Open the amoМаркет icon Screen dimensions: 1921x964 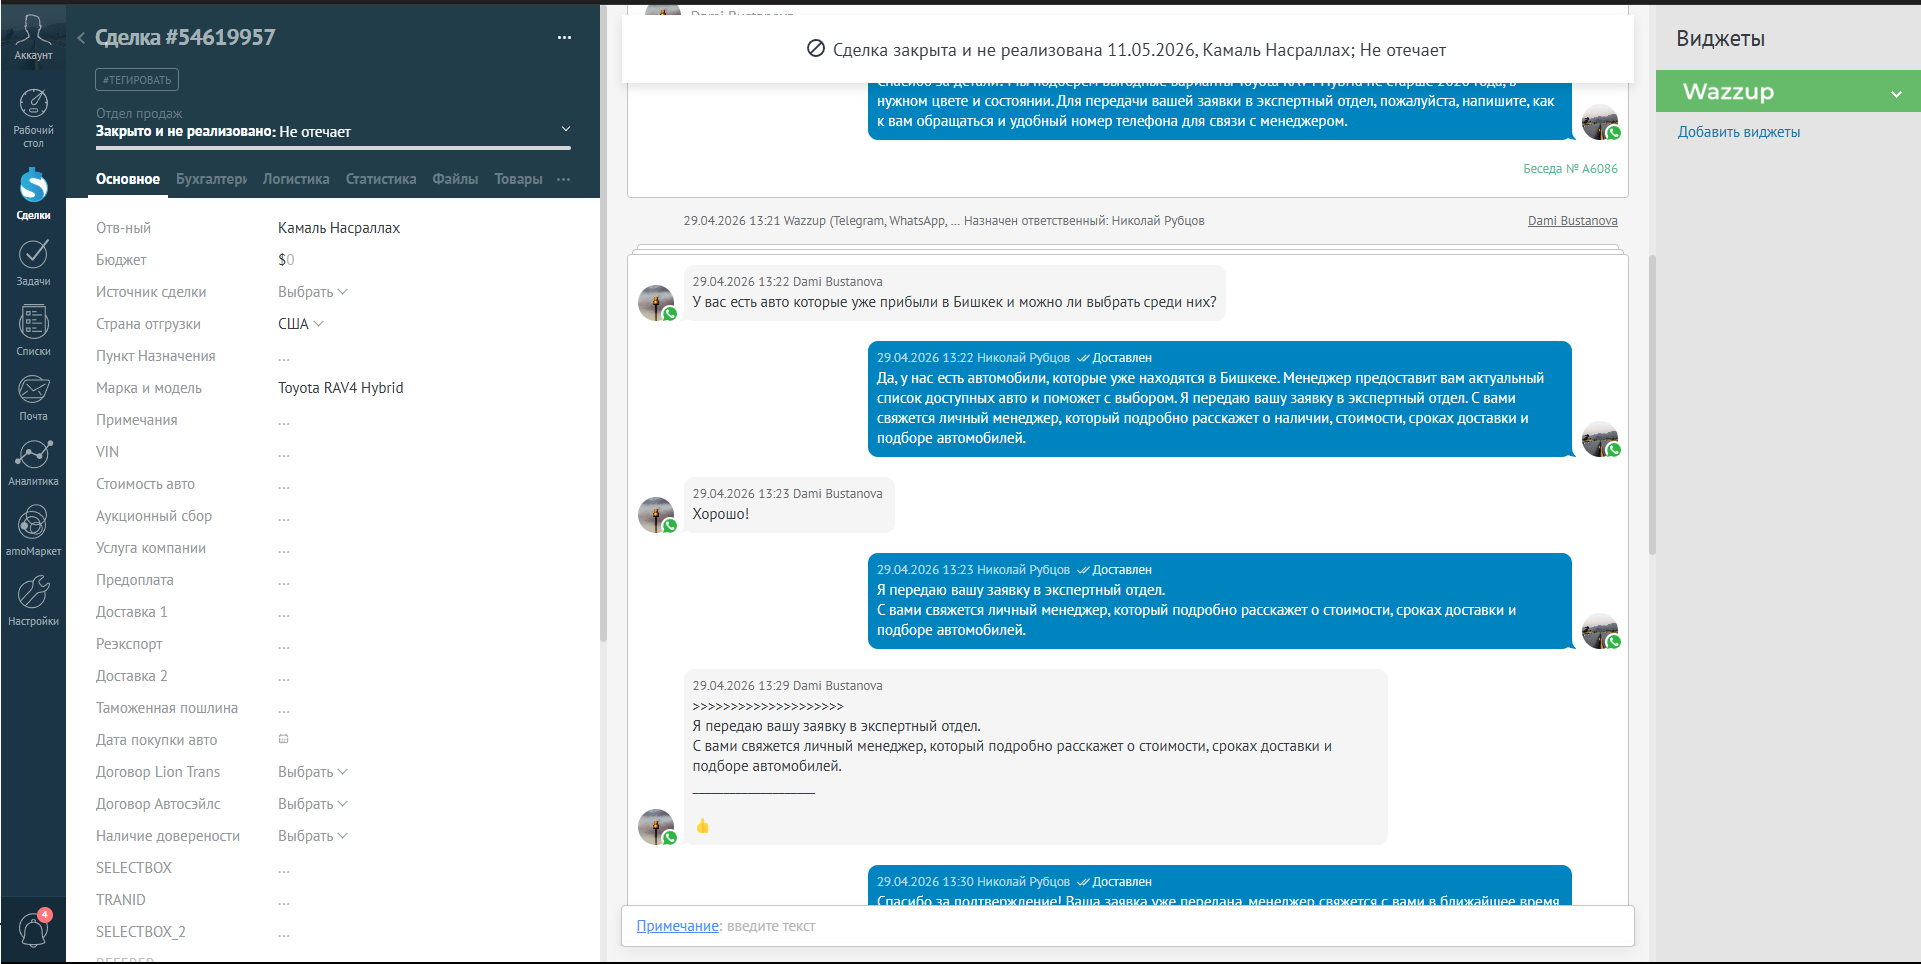coord(33,530)
